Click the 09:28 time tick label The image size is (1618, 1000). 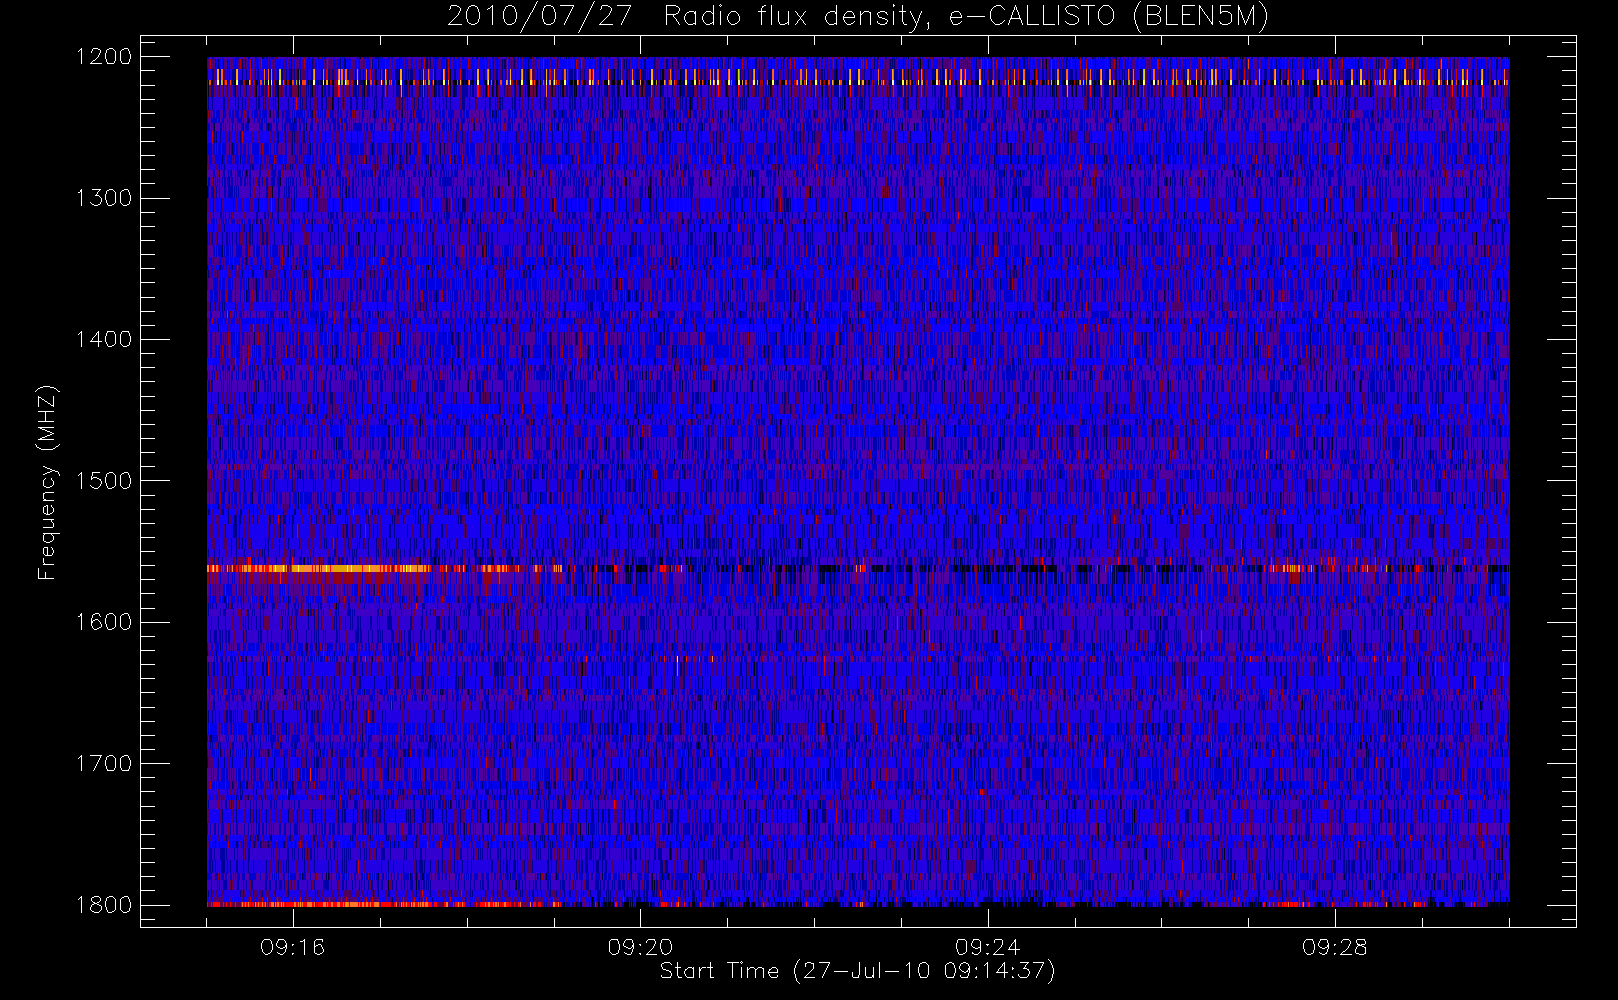point(1335,947)
